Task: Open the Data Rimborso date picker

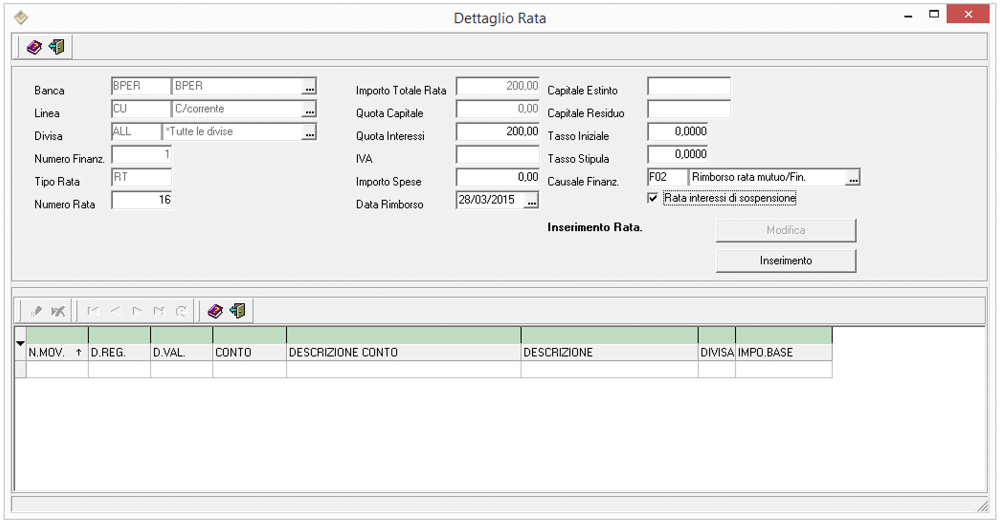Action: point(531,202)
